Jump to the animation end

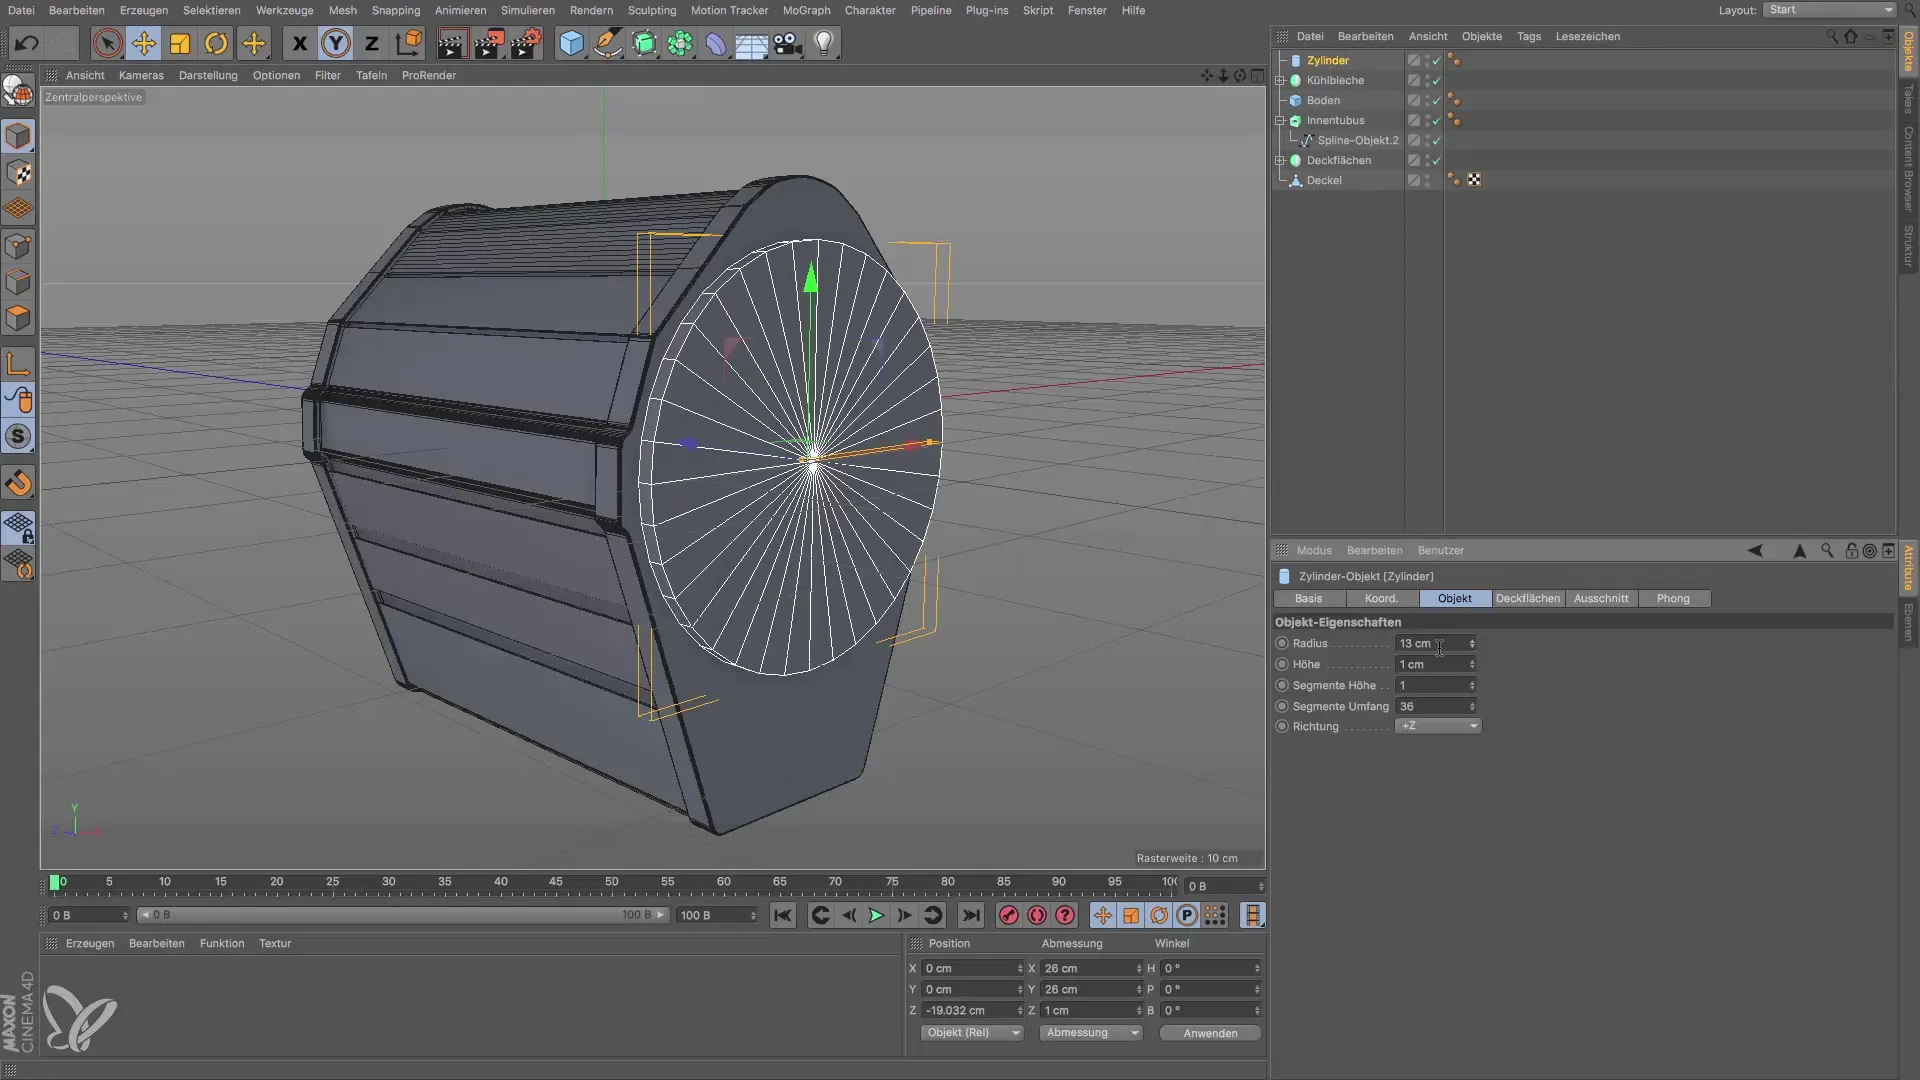point(970,915)
